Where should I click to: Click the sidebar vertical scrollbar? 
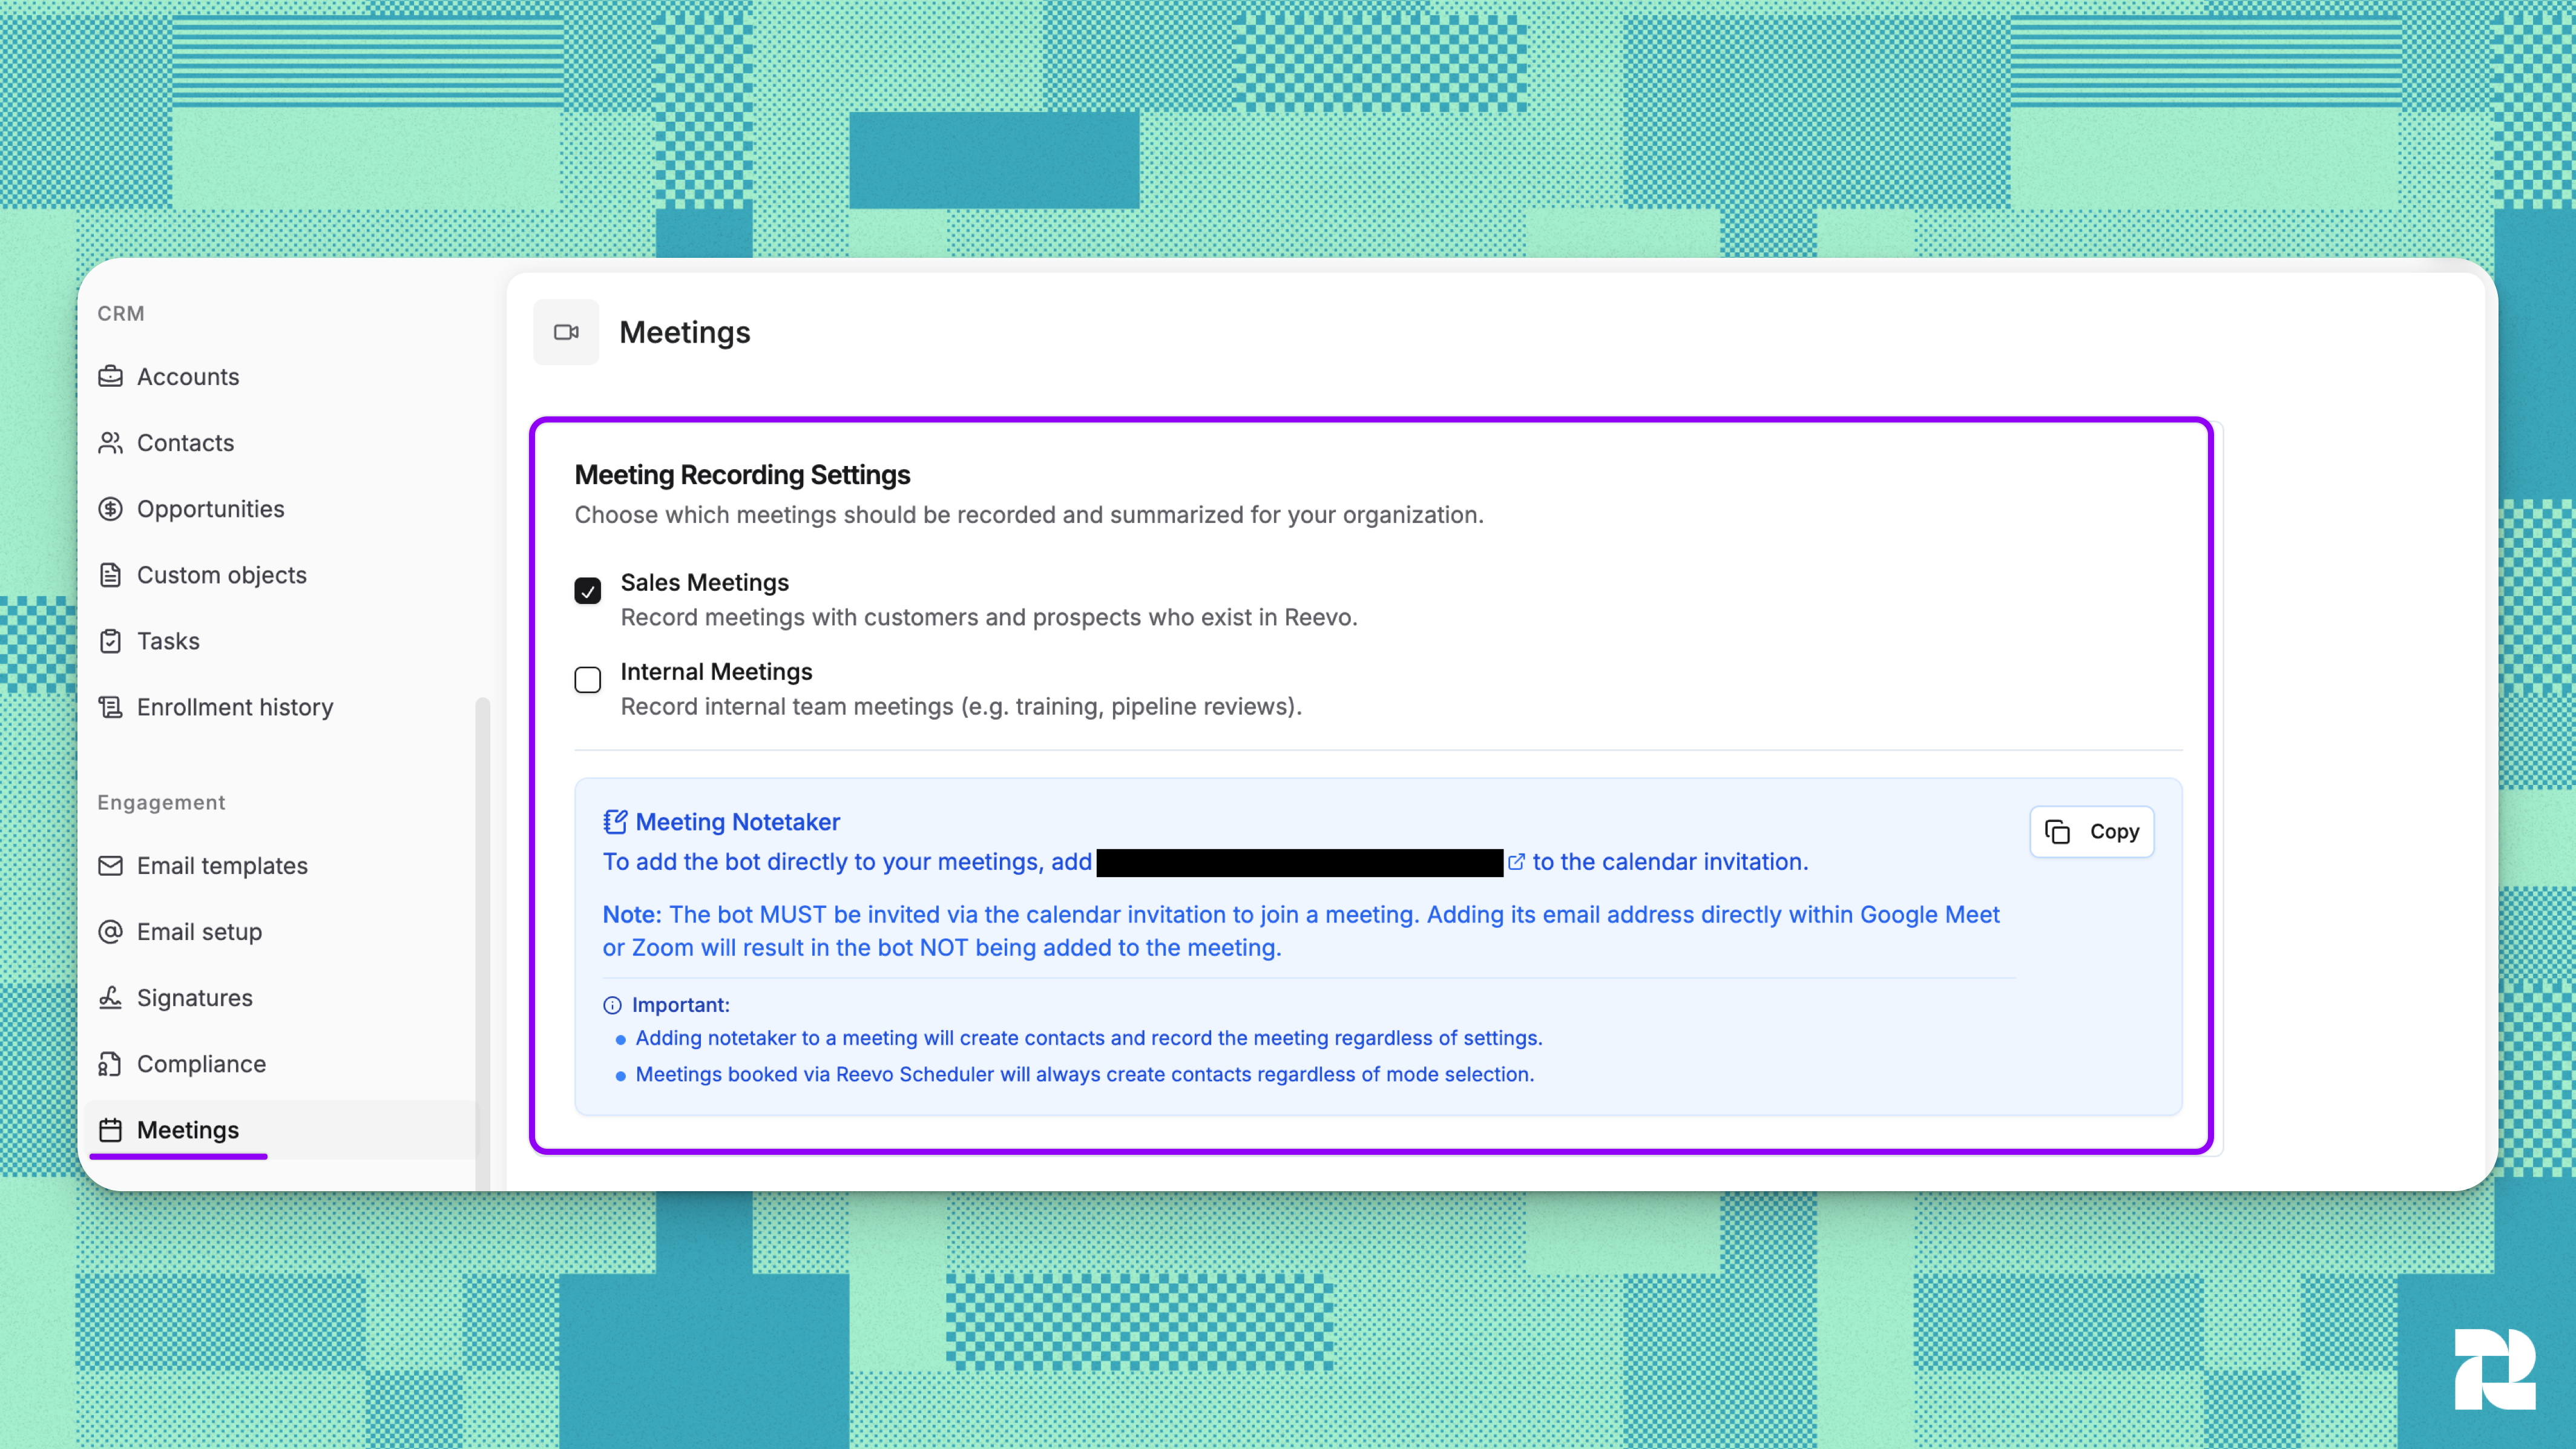point(482,940)
